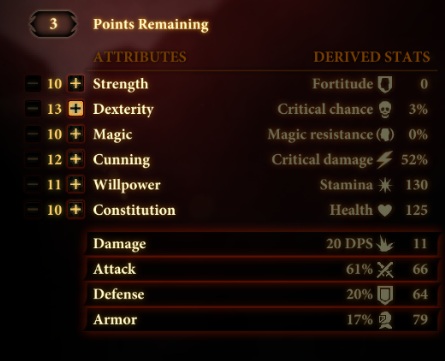Select the Armor helmet icon
Screen dimensions: 445x361
click(x=385, y=320)
